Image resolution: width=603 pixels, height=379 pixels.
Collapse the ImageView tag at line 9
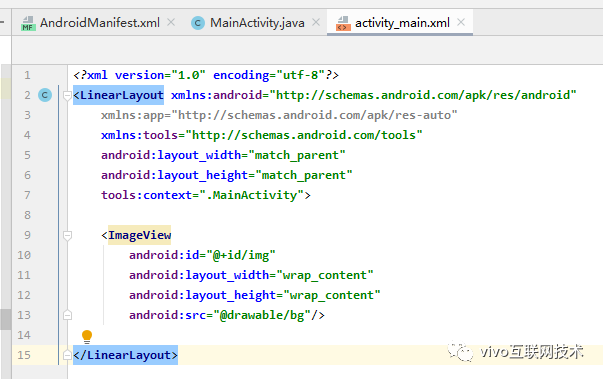coord(67,235)
